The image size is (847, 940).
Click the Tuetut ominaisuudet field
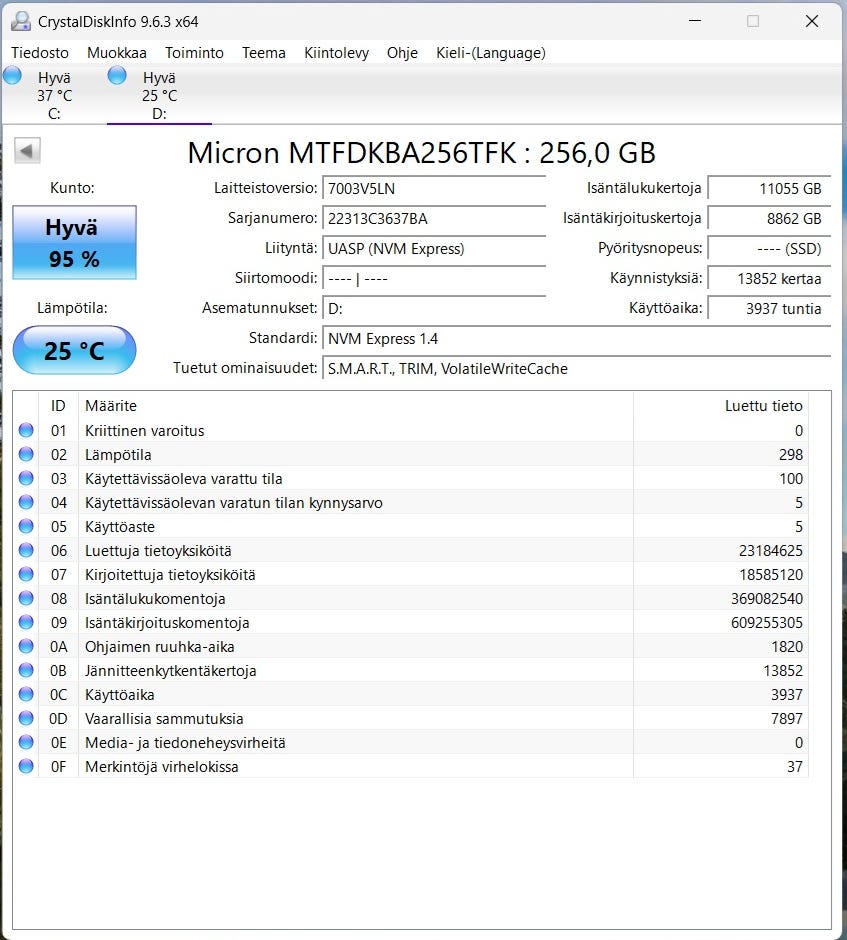click(x=577, y=368)
